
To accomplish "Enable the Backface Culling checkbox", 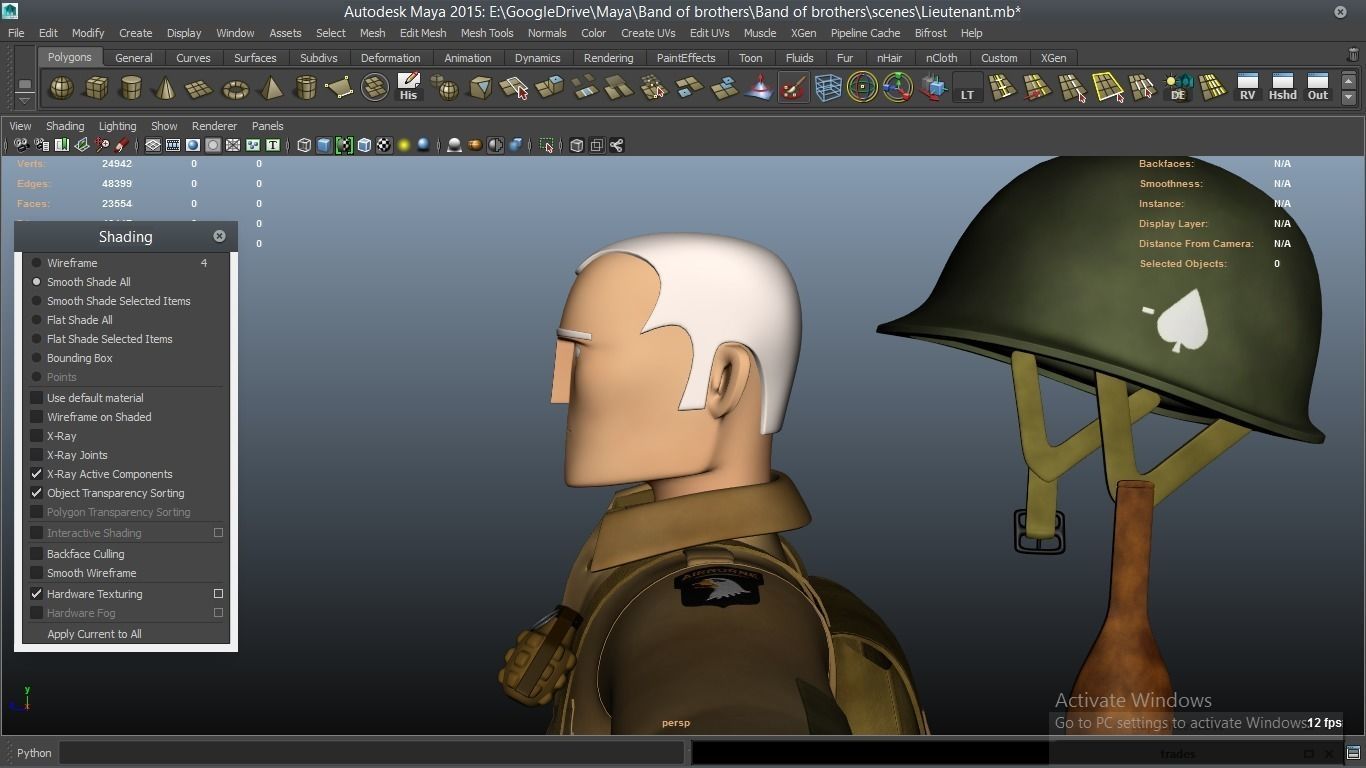I will click(37, 554).
